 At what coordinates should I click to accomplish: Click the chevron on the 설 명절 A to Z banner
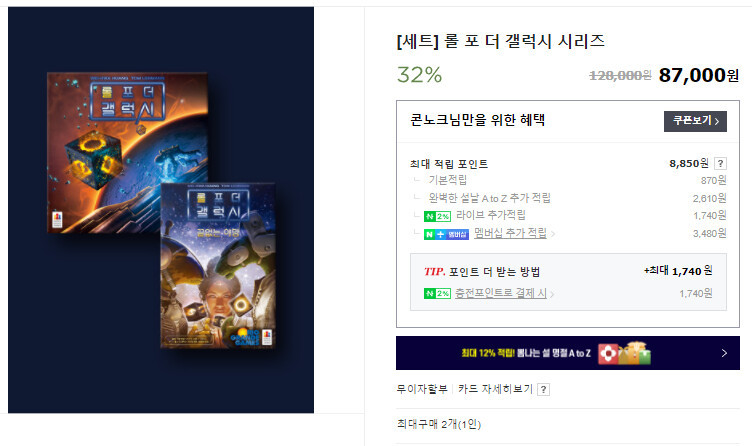coord(724,353)
